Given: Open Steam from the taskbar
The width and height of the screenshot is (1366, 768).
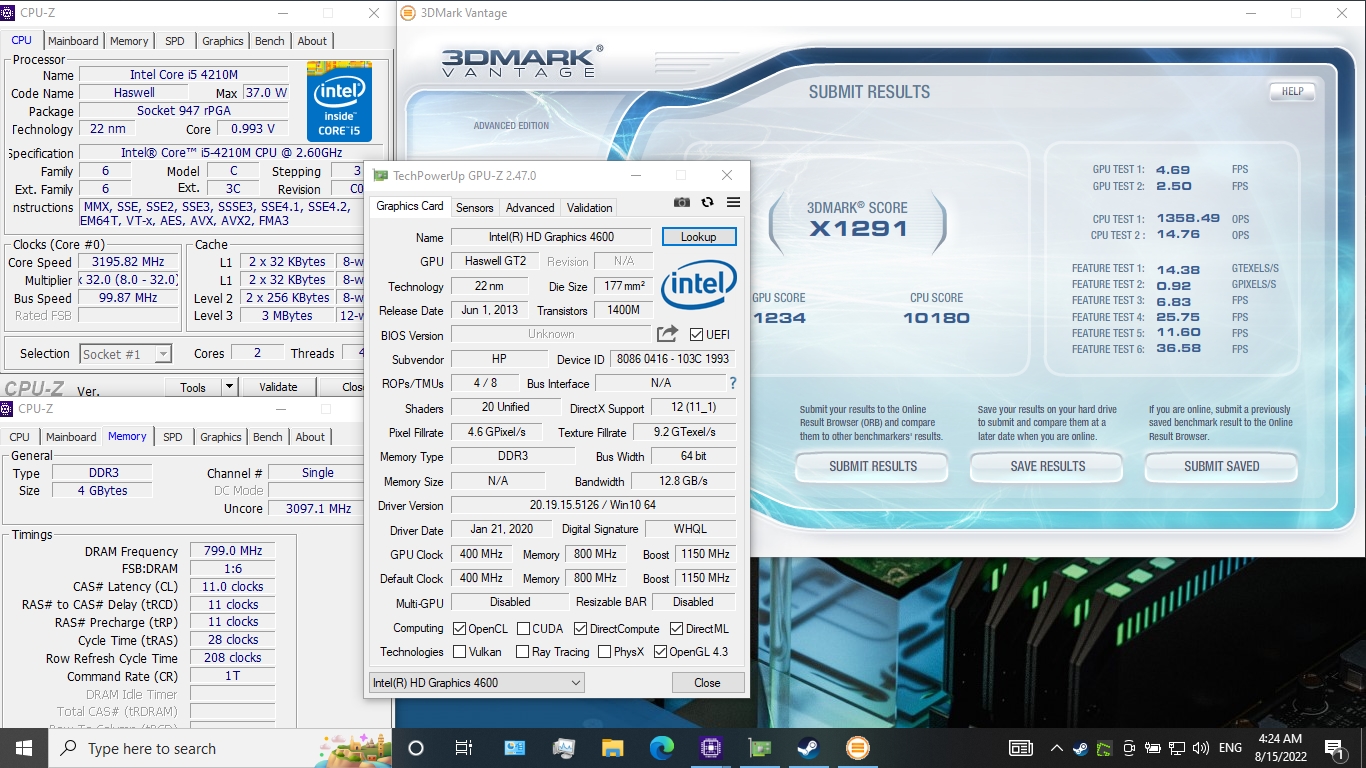Looking at the screenshot, I should pos(808,748).
